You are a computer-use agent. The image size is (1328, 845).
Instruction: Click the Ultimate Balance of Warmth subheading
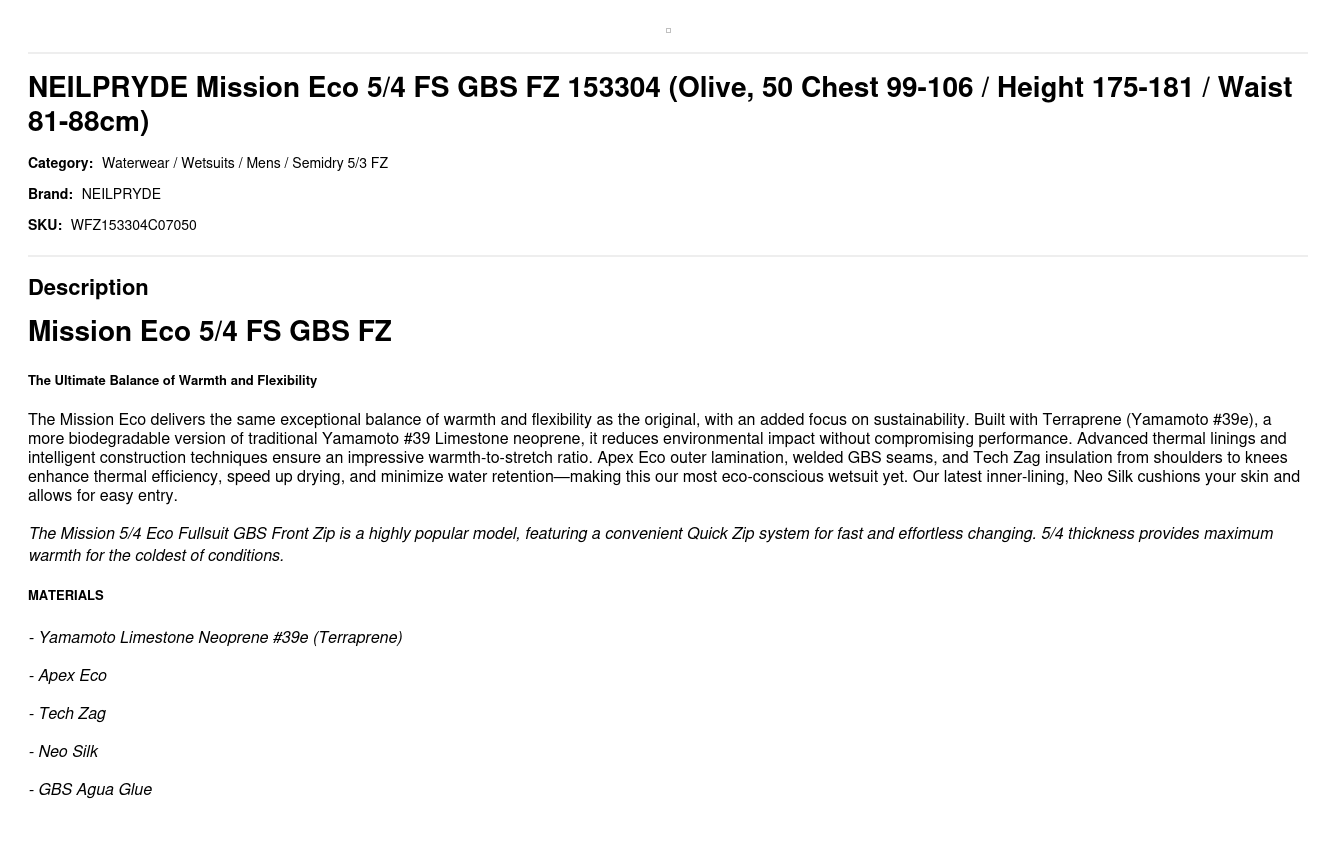click(172, 381)
